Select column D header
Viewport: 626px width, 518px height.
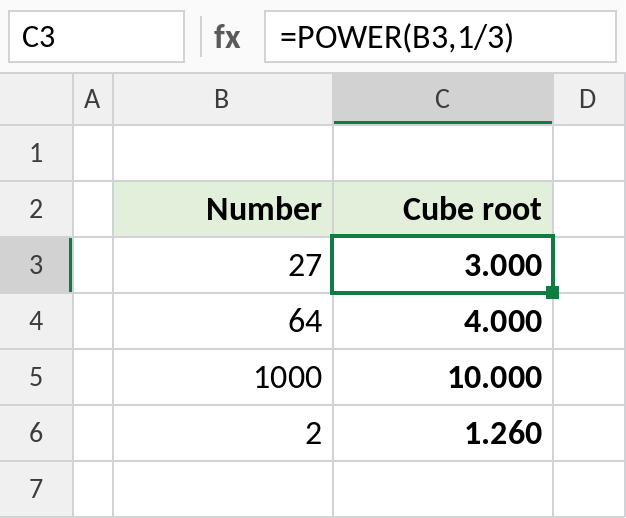589,99
